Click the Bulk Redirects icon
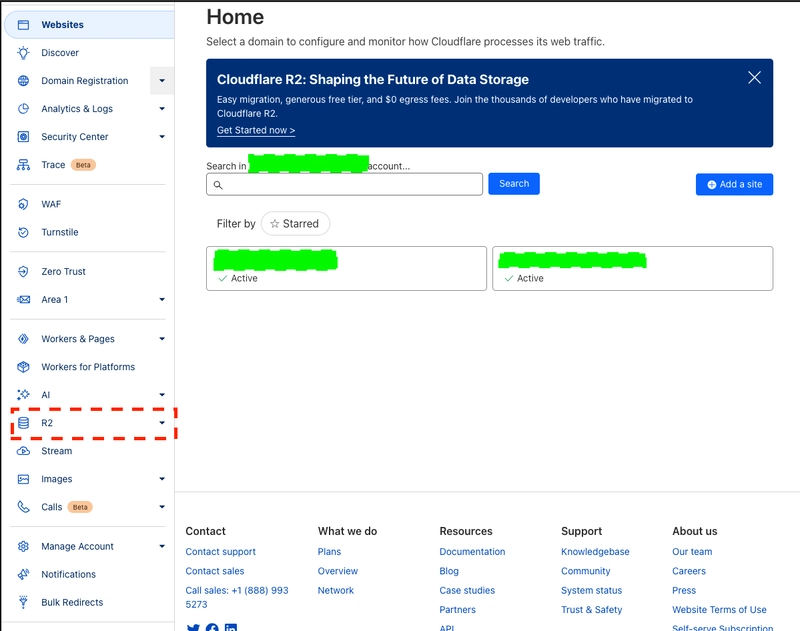Image resolution: width=800 pixels, height=631 pixels. pos(23,602)
